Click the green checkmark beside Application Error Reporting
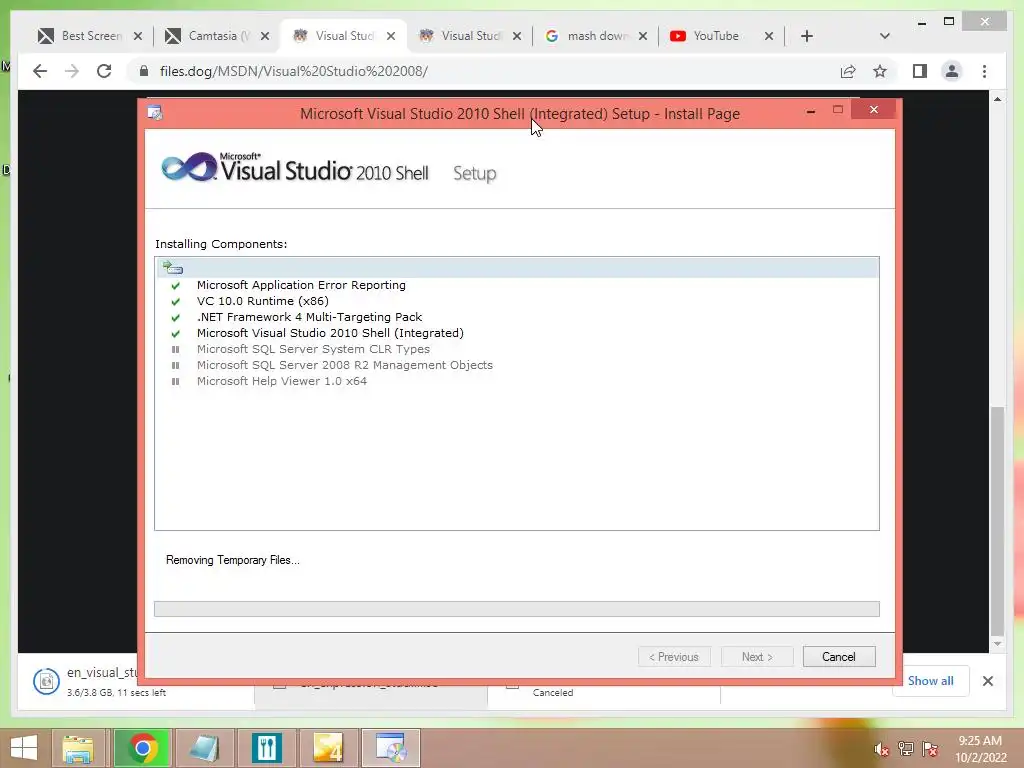This screenshot has width=1024, height=768. point(175,285)
